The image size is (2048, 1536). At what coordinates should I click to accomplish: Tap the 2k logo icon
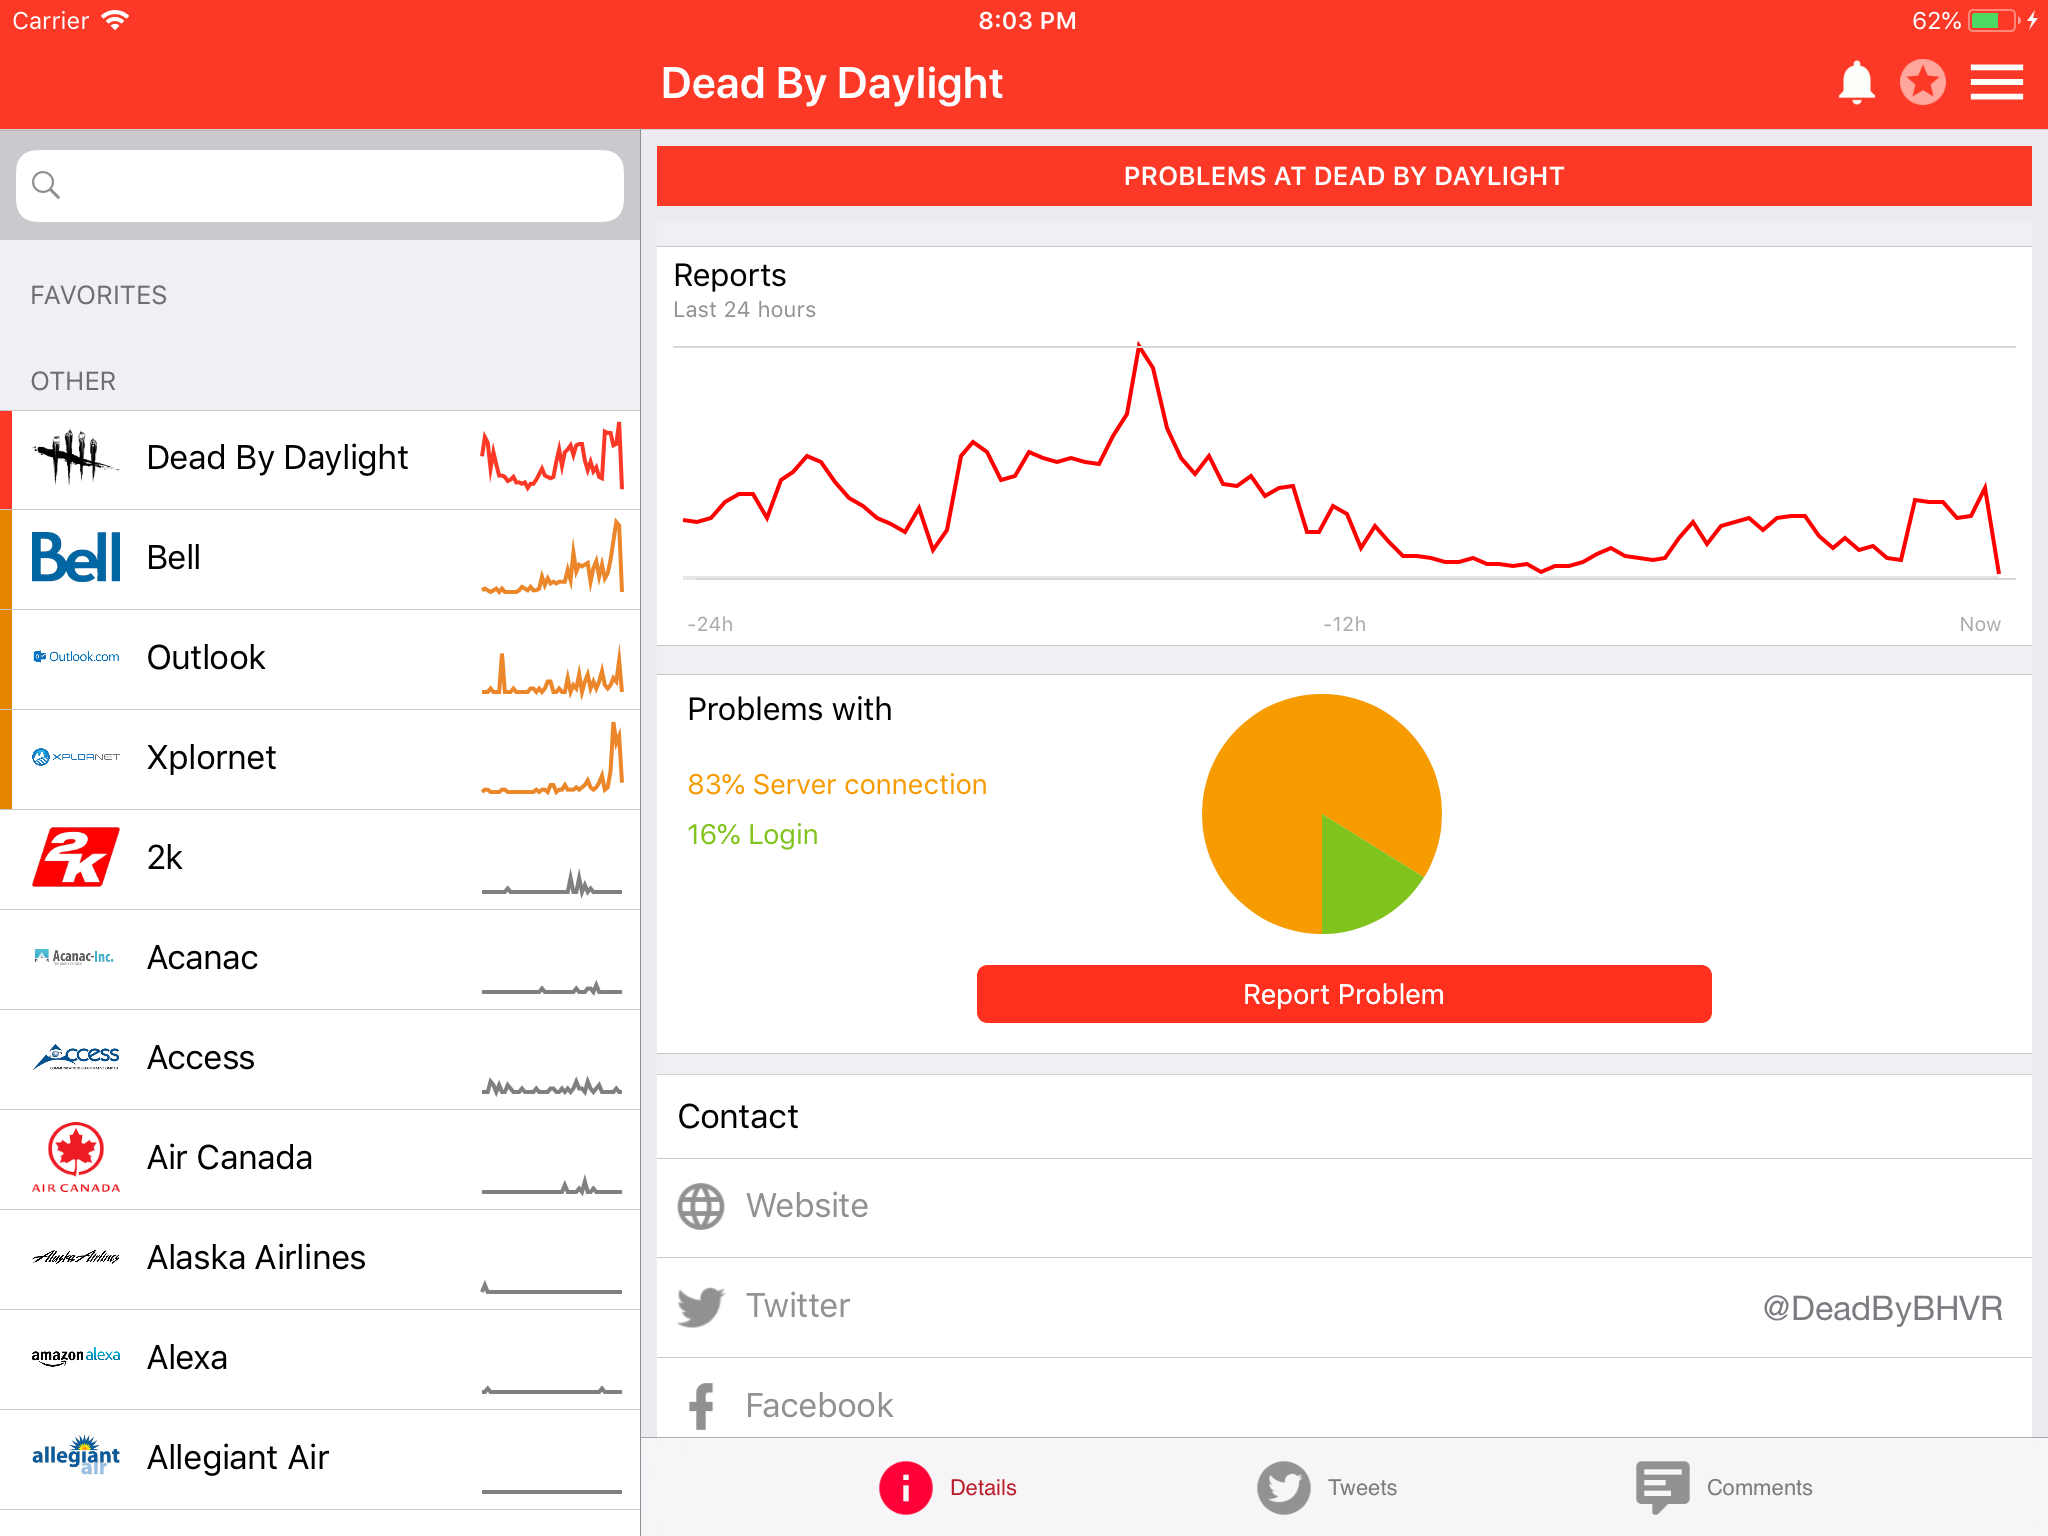pos(76,858)
